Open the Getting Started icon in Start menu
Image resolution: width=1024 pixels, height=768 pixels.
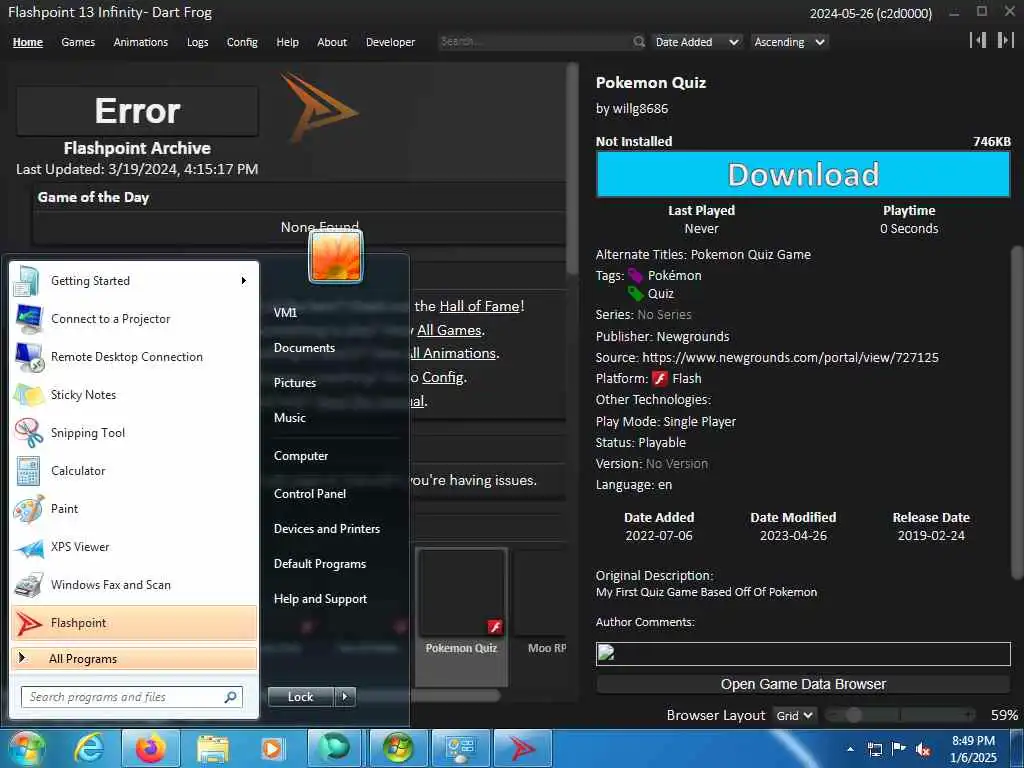pos(27,281)
